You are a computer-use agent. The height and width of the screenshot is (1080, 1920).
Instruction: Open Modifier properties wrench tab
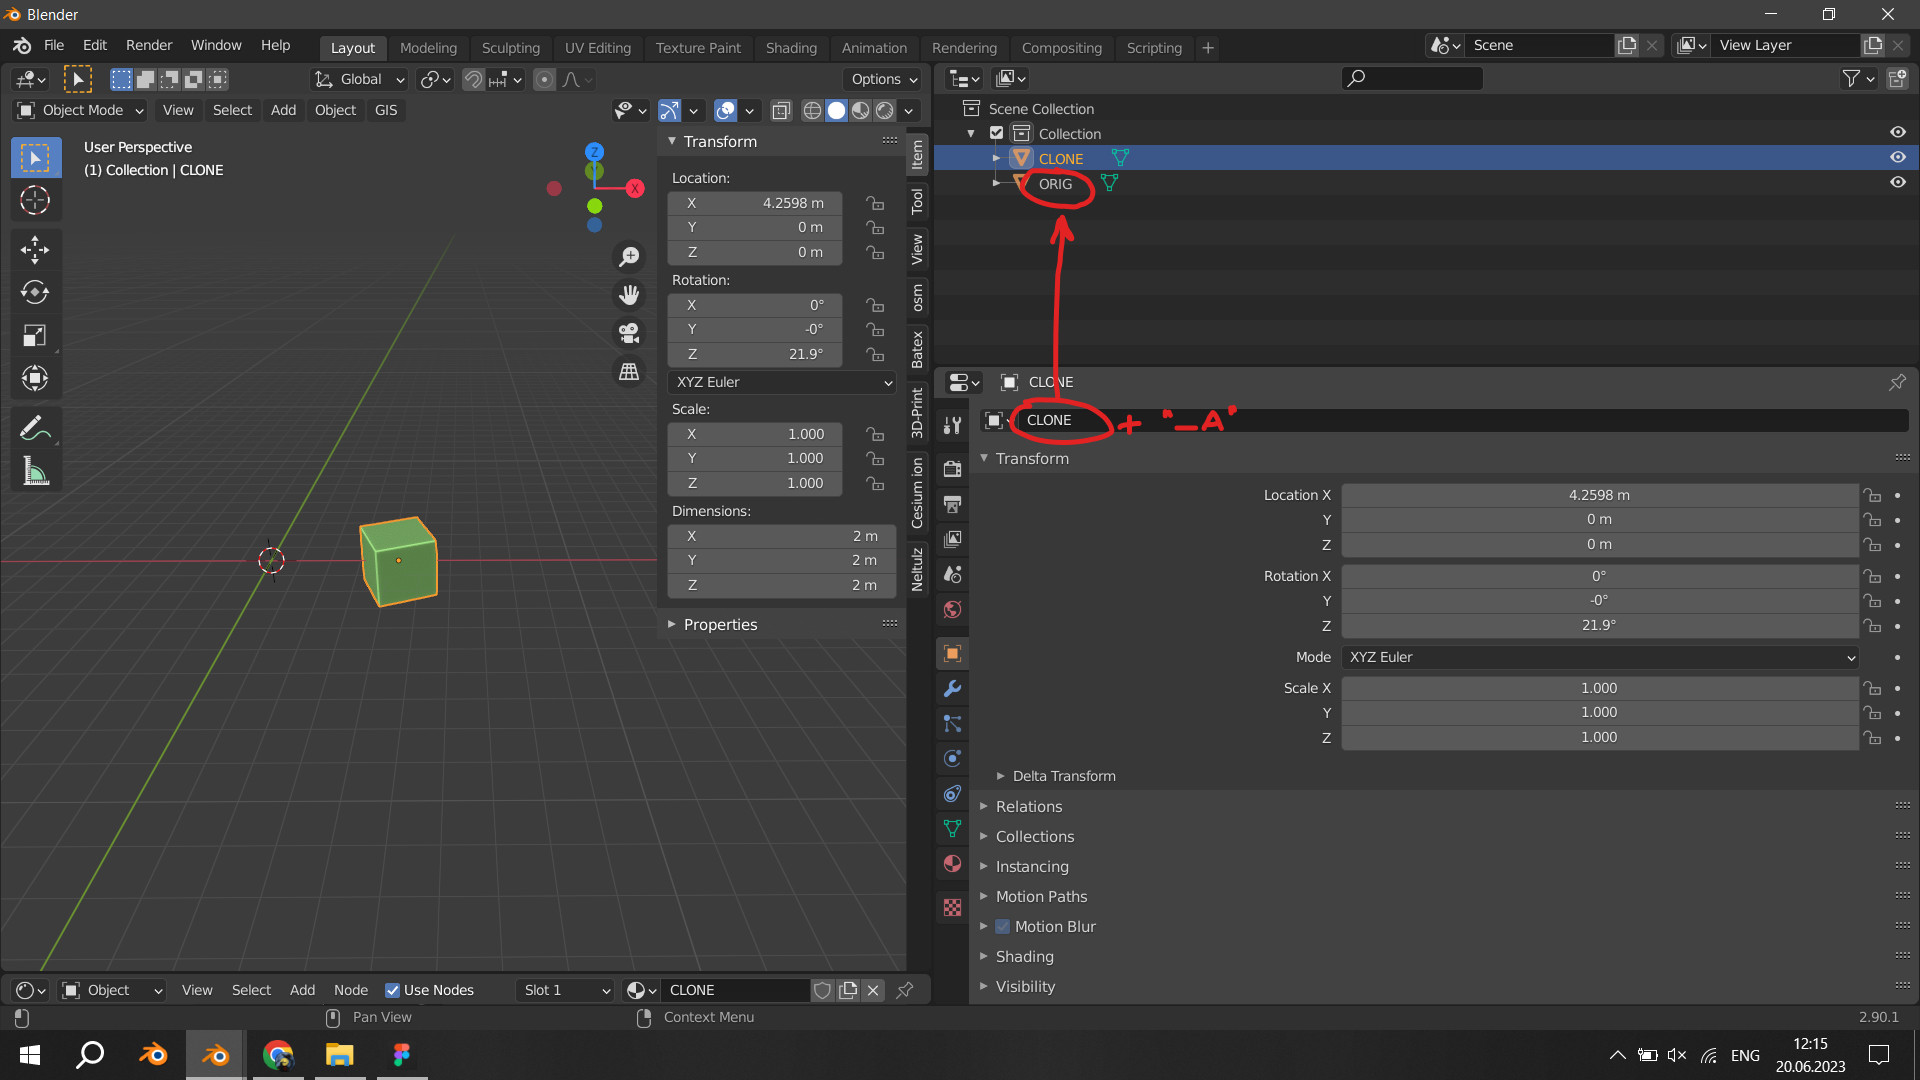953,689
